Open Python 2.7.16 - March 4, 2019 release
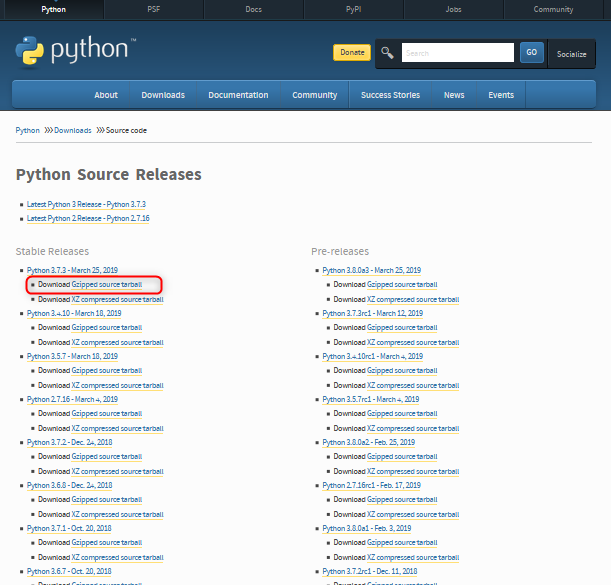Image resolution: width=611 pixels, height=585 pixels. [72, 399]
